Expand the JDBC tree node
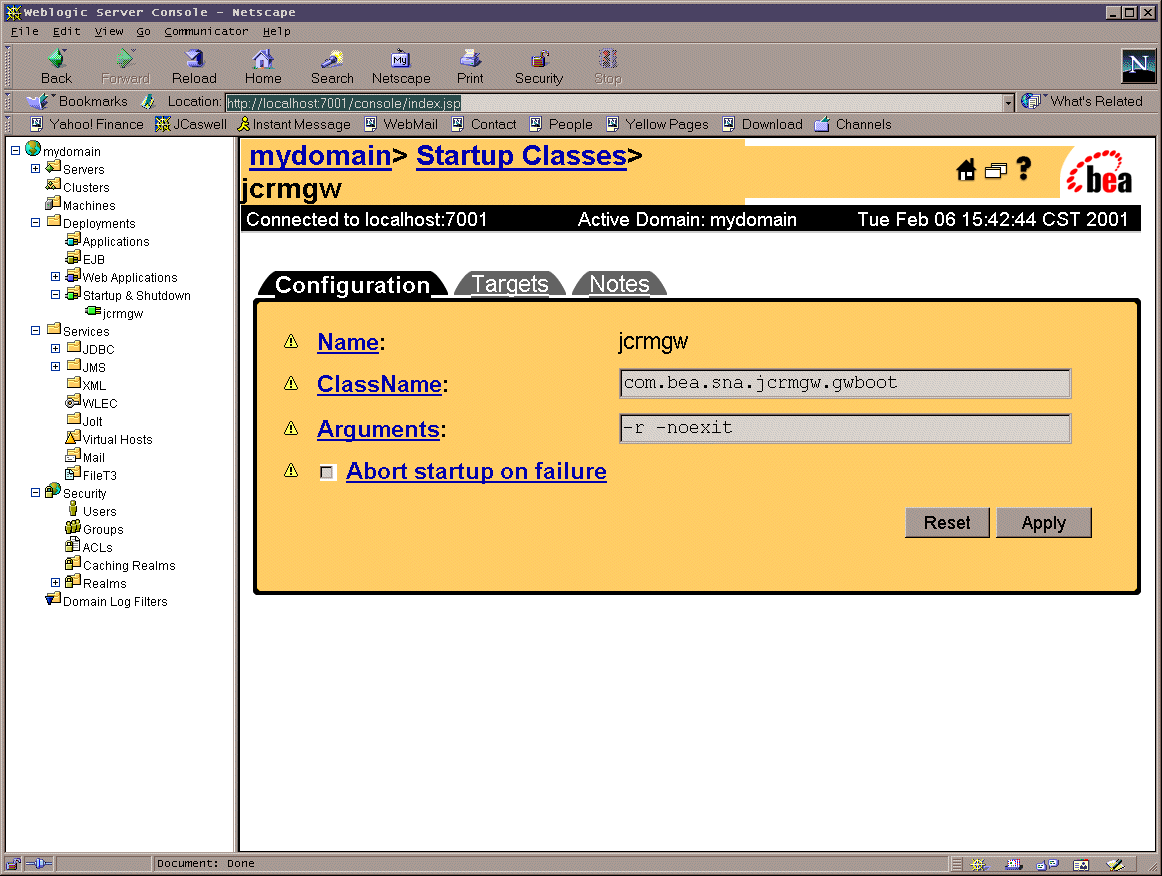 point(55,348)
